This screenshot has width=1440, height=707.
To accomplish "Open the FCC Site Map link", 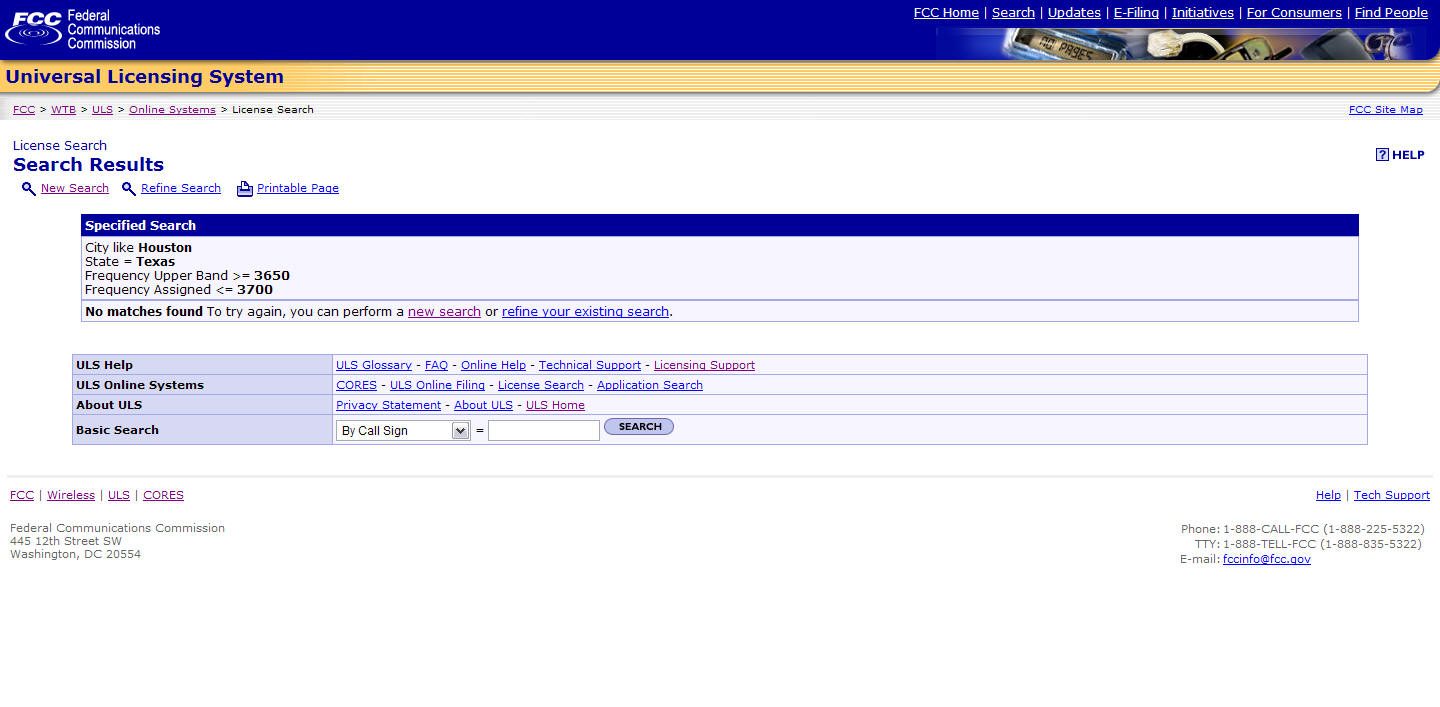I will (1386, 110).
